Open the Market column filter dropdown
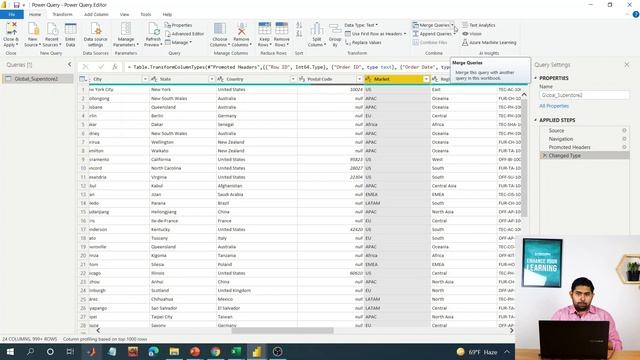 coord(426,79)
